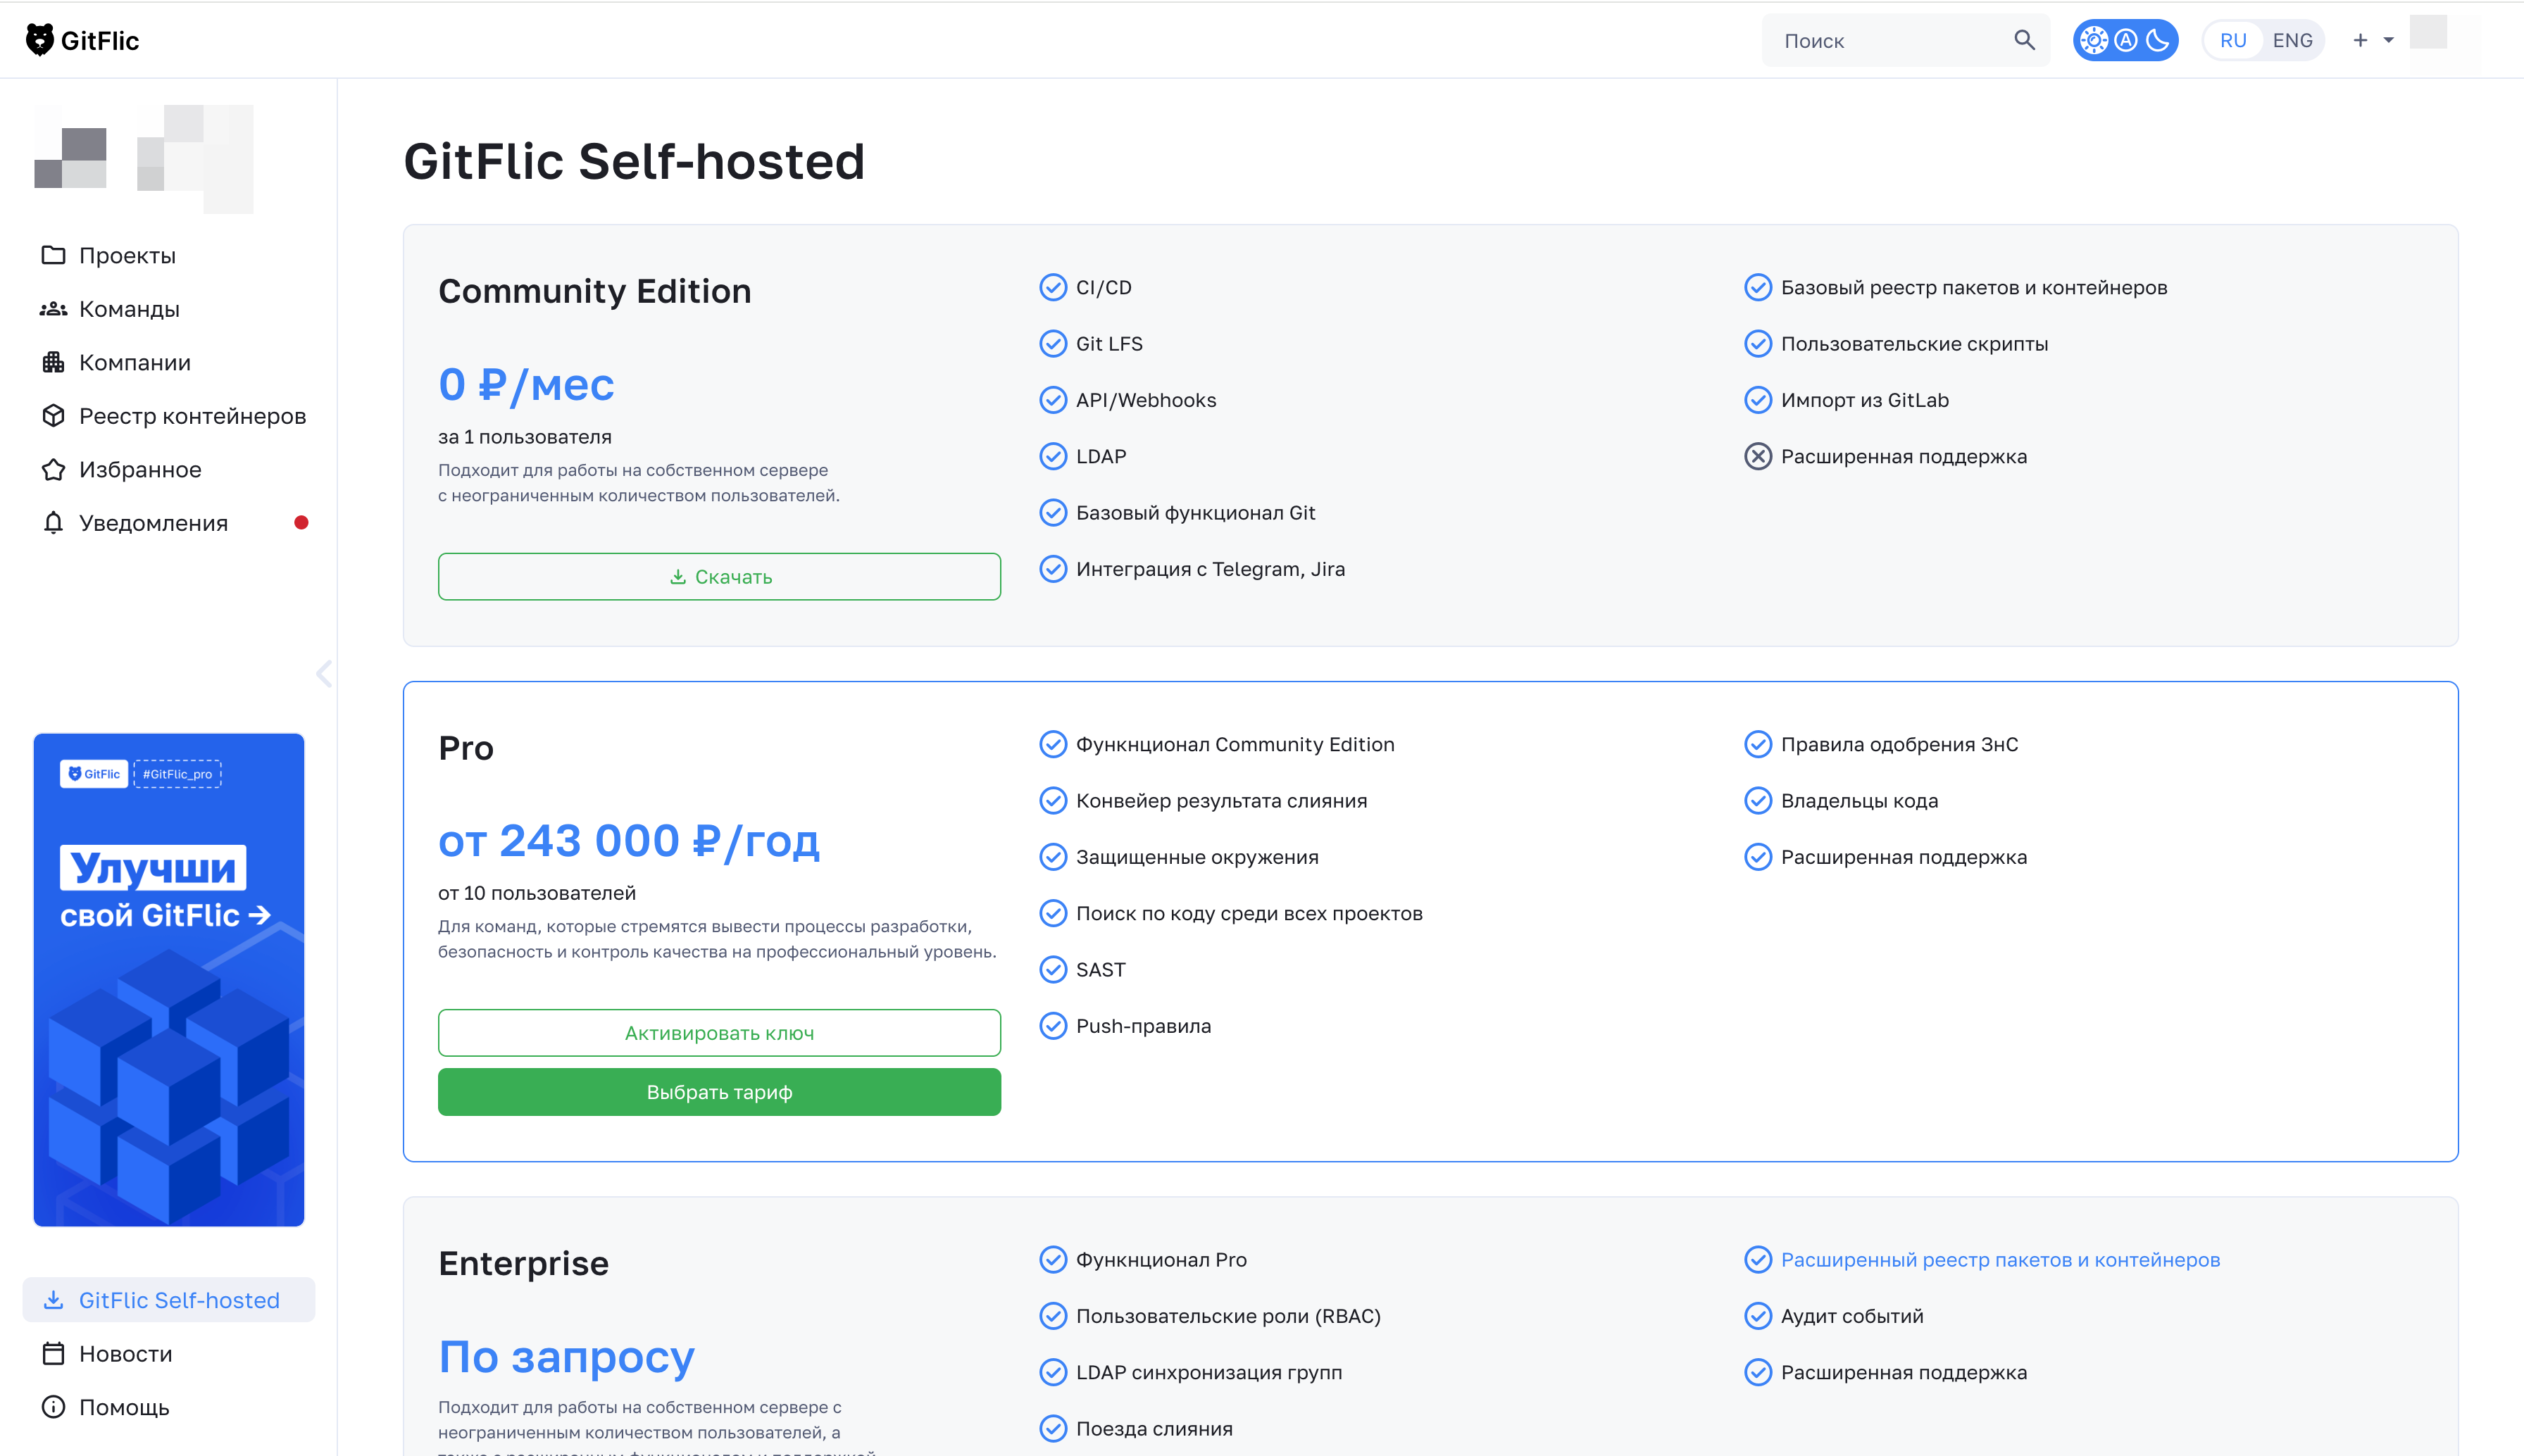The width and height of the screenshot is (2524, 1456).
Task: Click LDAP синхронизация групп text
Action: (1209, 1373)
